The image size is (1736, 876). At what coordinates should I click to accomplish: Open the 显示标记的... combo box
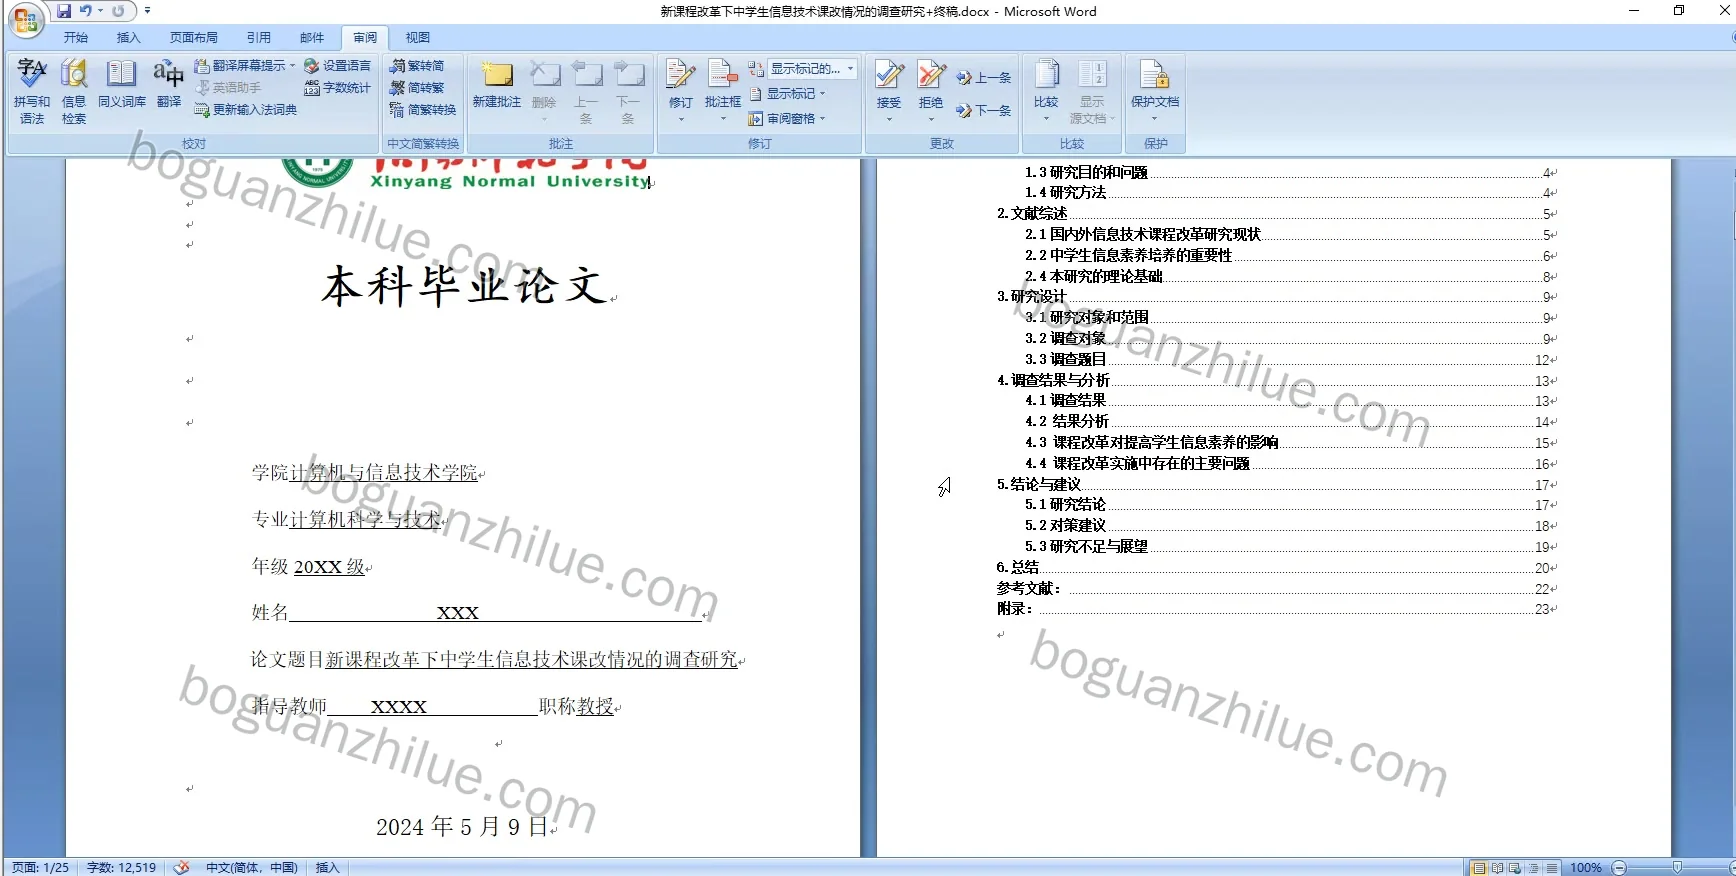(x=813, y=69)
